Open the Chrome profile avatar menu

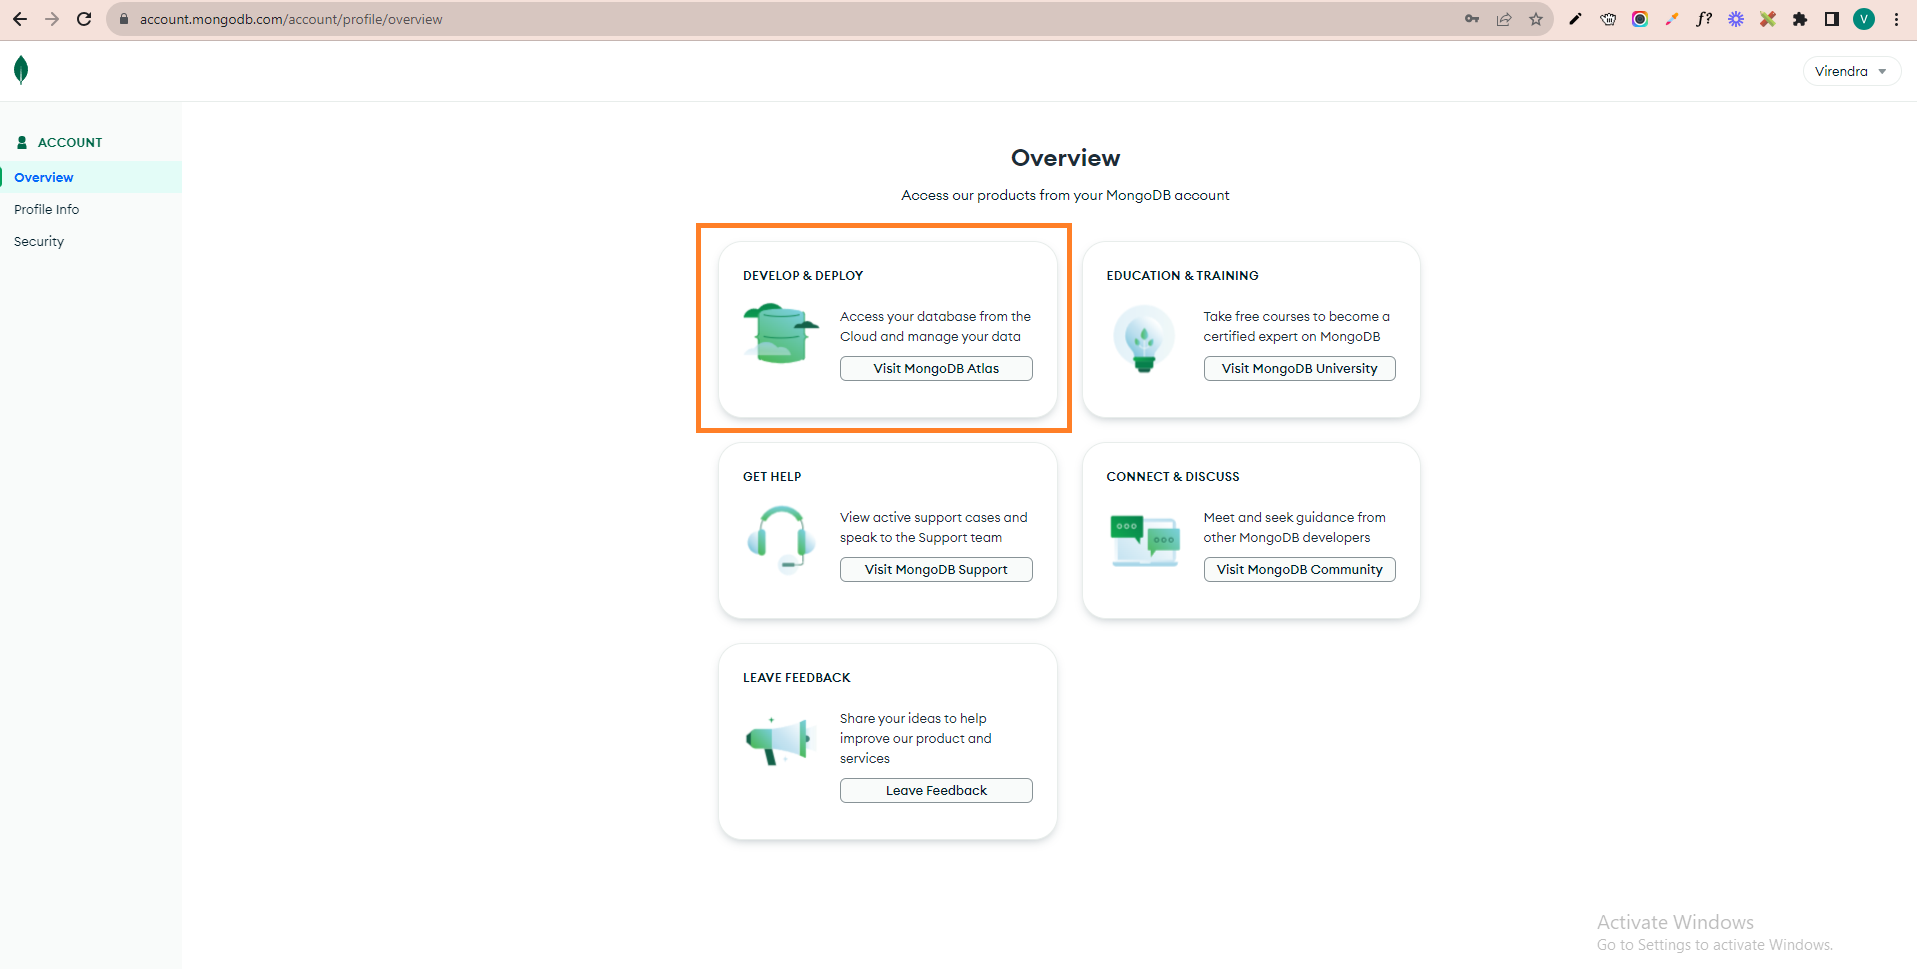pos(1864,19)
